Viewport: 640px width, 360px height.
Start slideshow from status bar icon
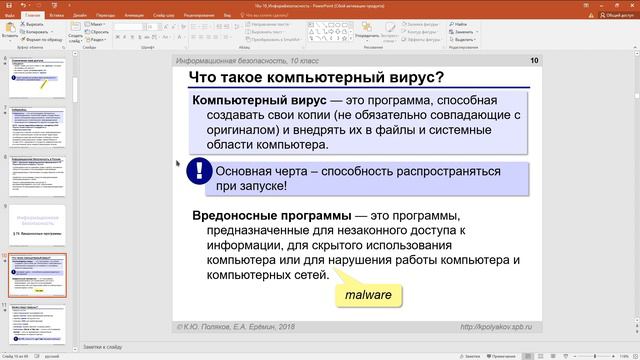click(566, 356)
